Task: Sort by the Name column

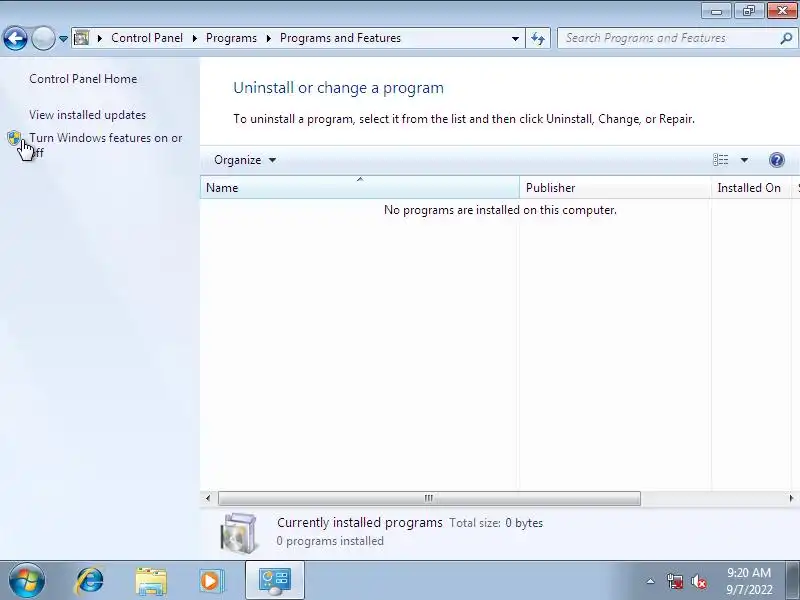Action: tap(360, 188)
